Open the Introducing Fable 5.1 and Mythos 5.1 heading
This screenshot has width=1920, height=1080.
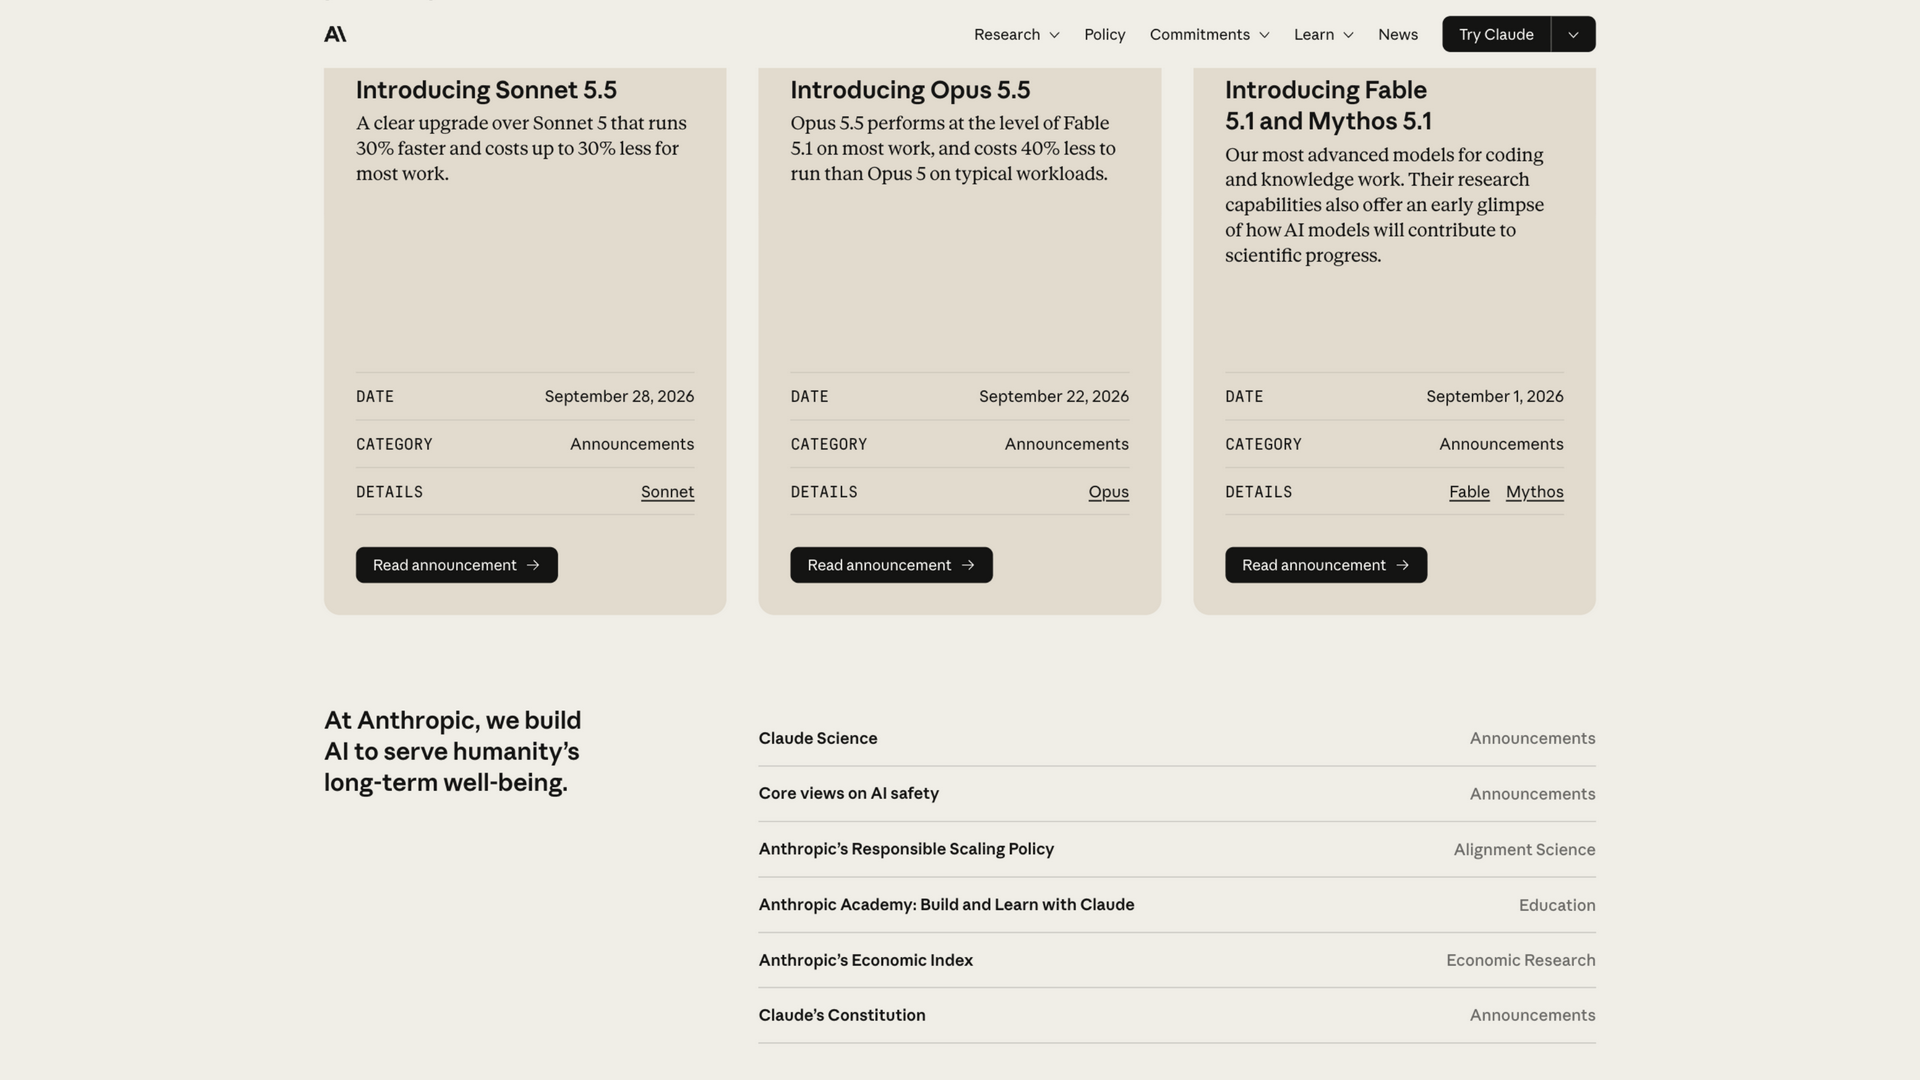(x=1328, y=105)
